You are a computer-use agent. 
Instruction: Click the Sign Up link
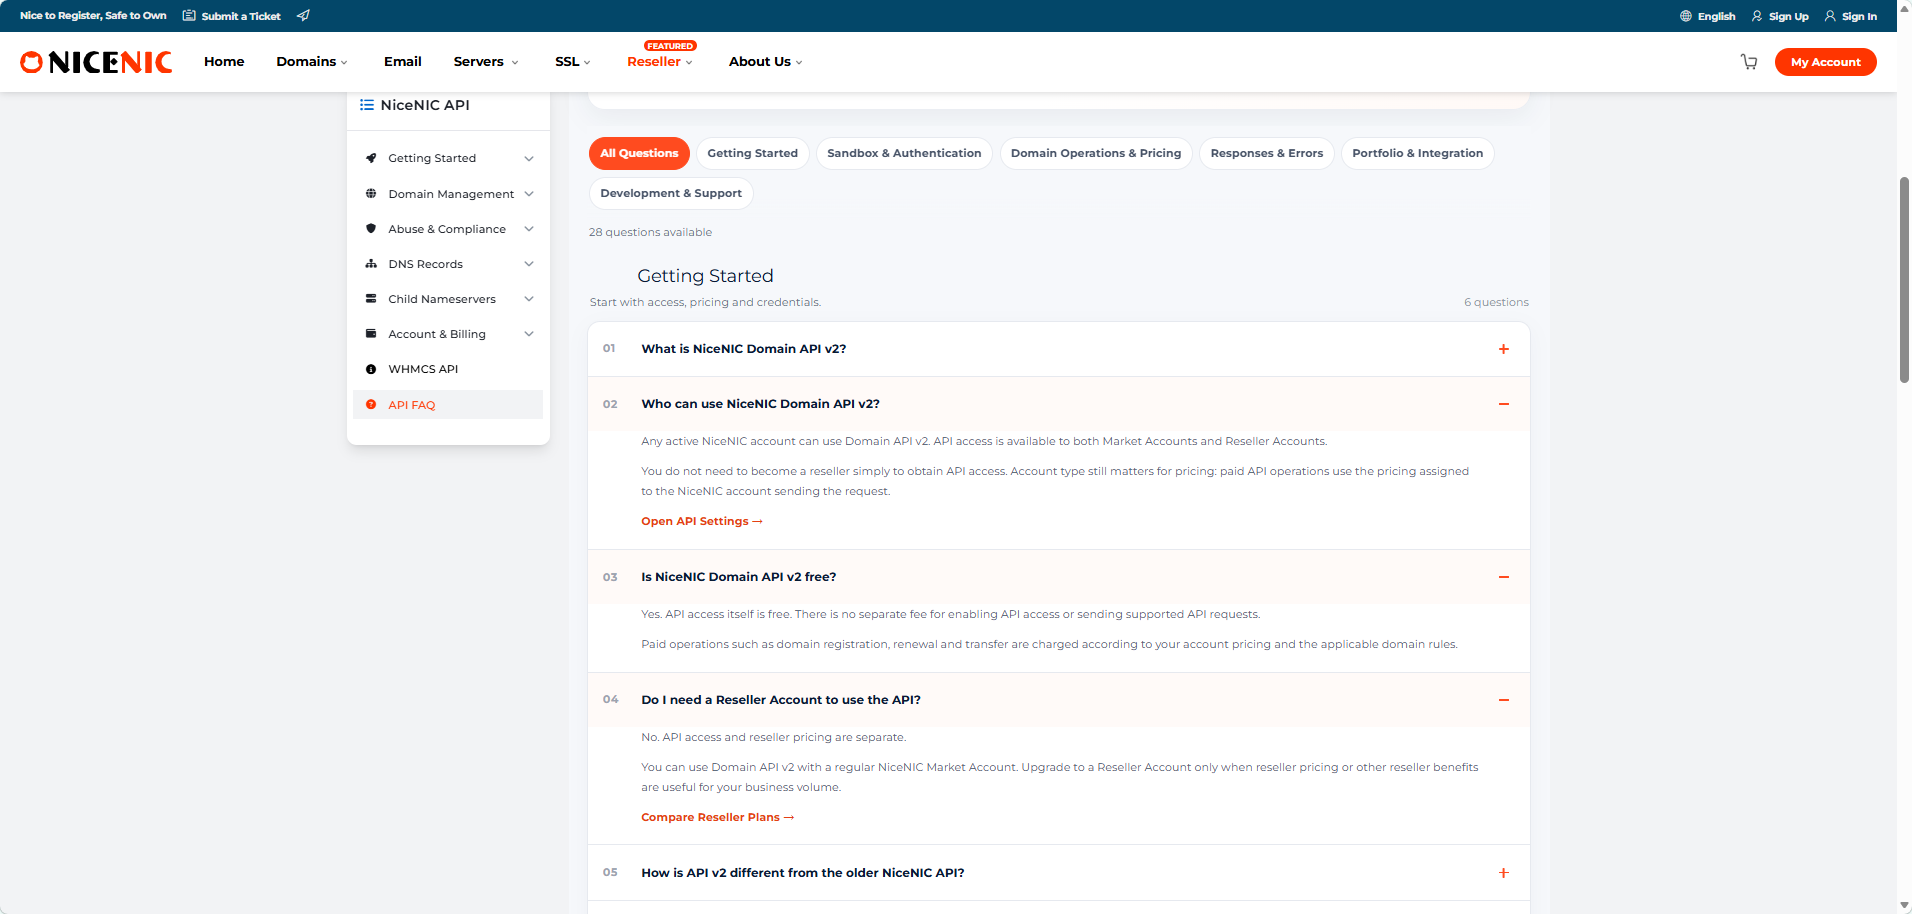click(1788, 16)
